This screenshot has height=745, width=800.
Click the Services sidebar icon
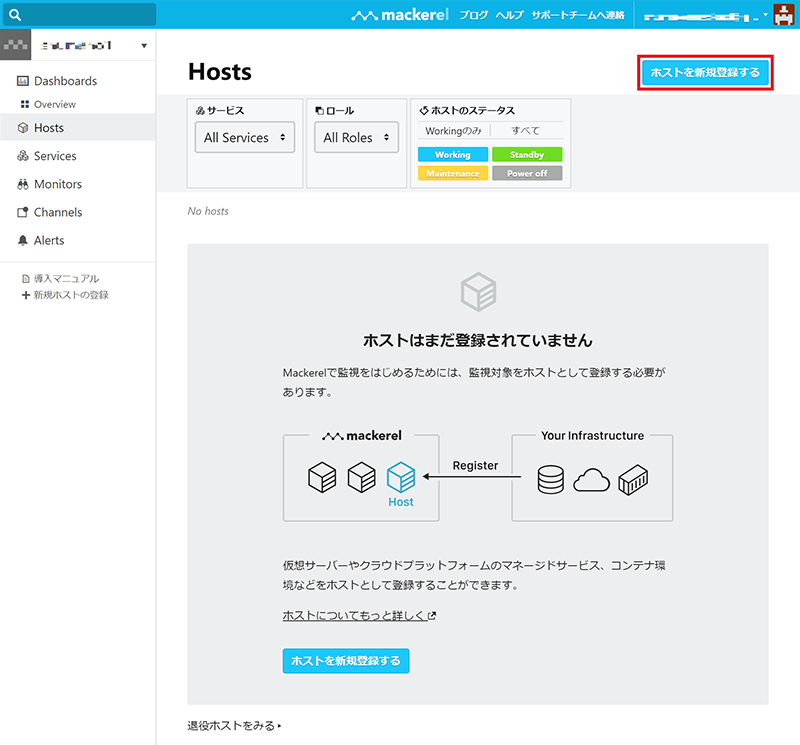point(24,156)
